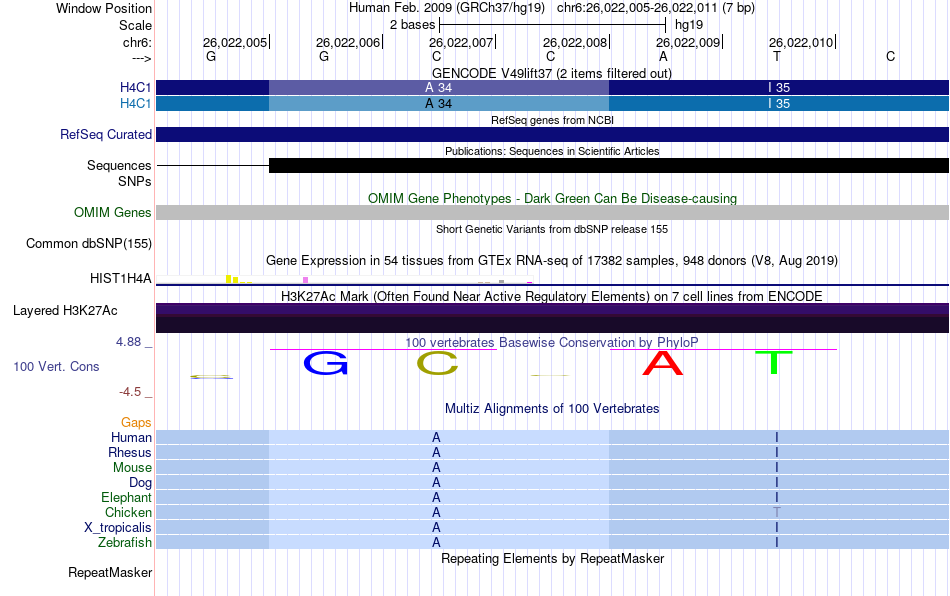Click the dark blue H4C1 gene label
This screenshot has width=950, height=596.
point(135,87)
